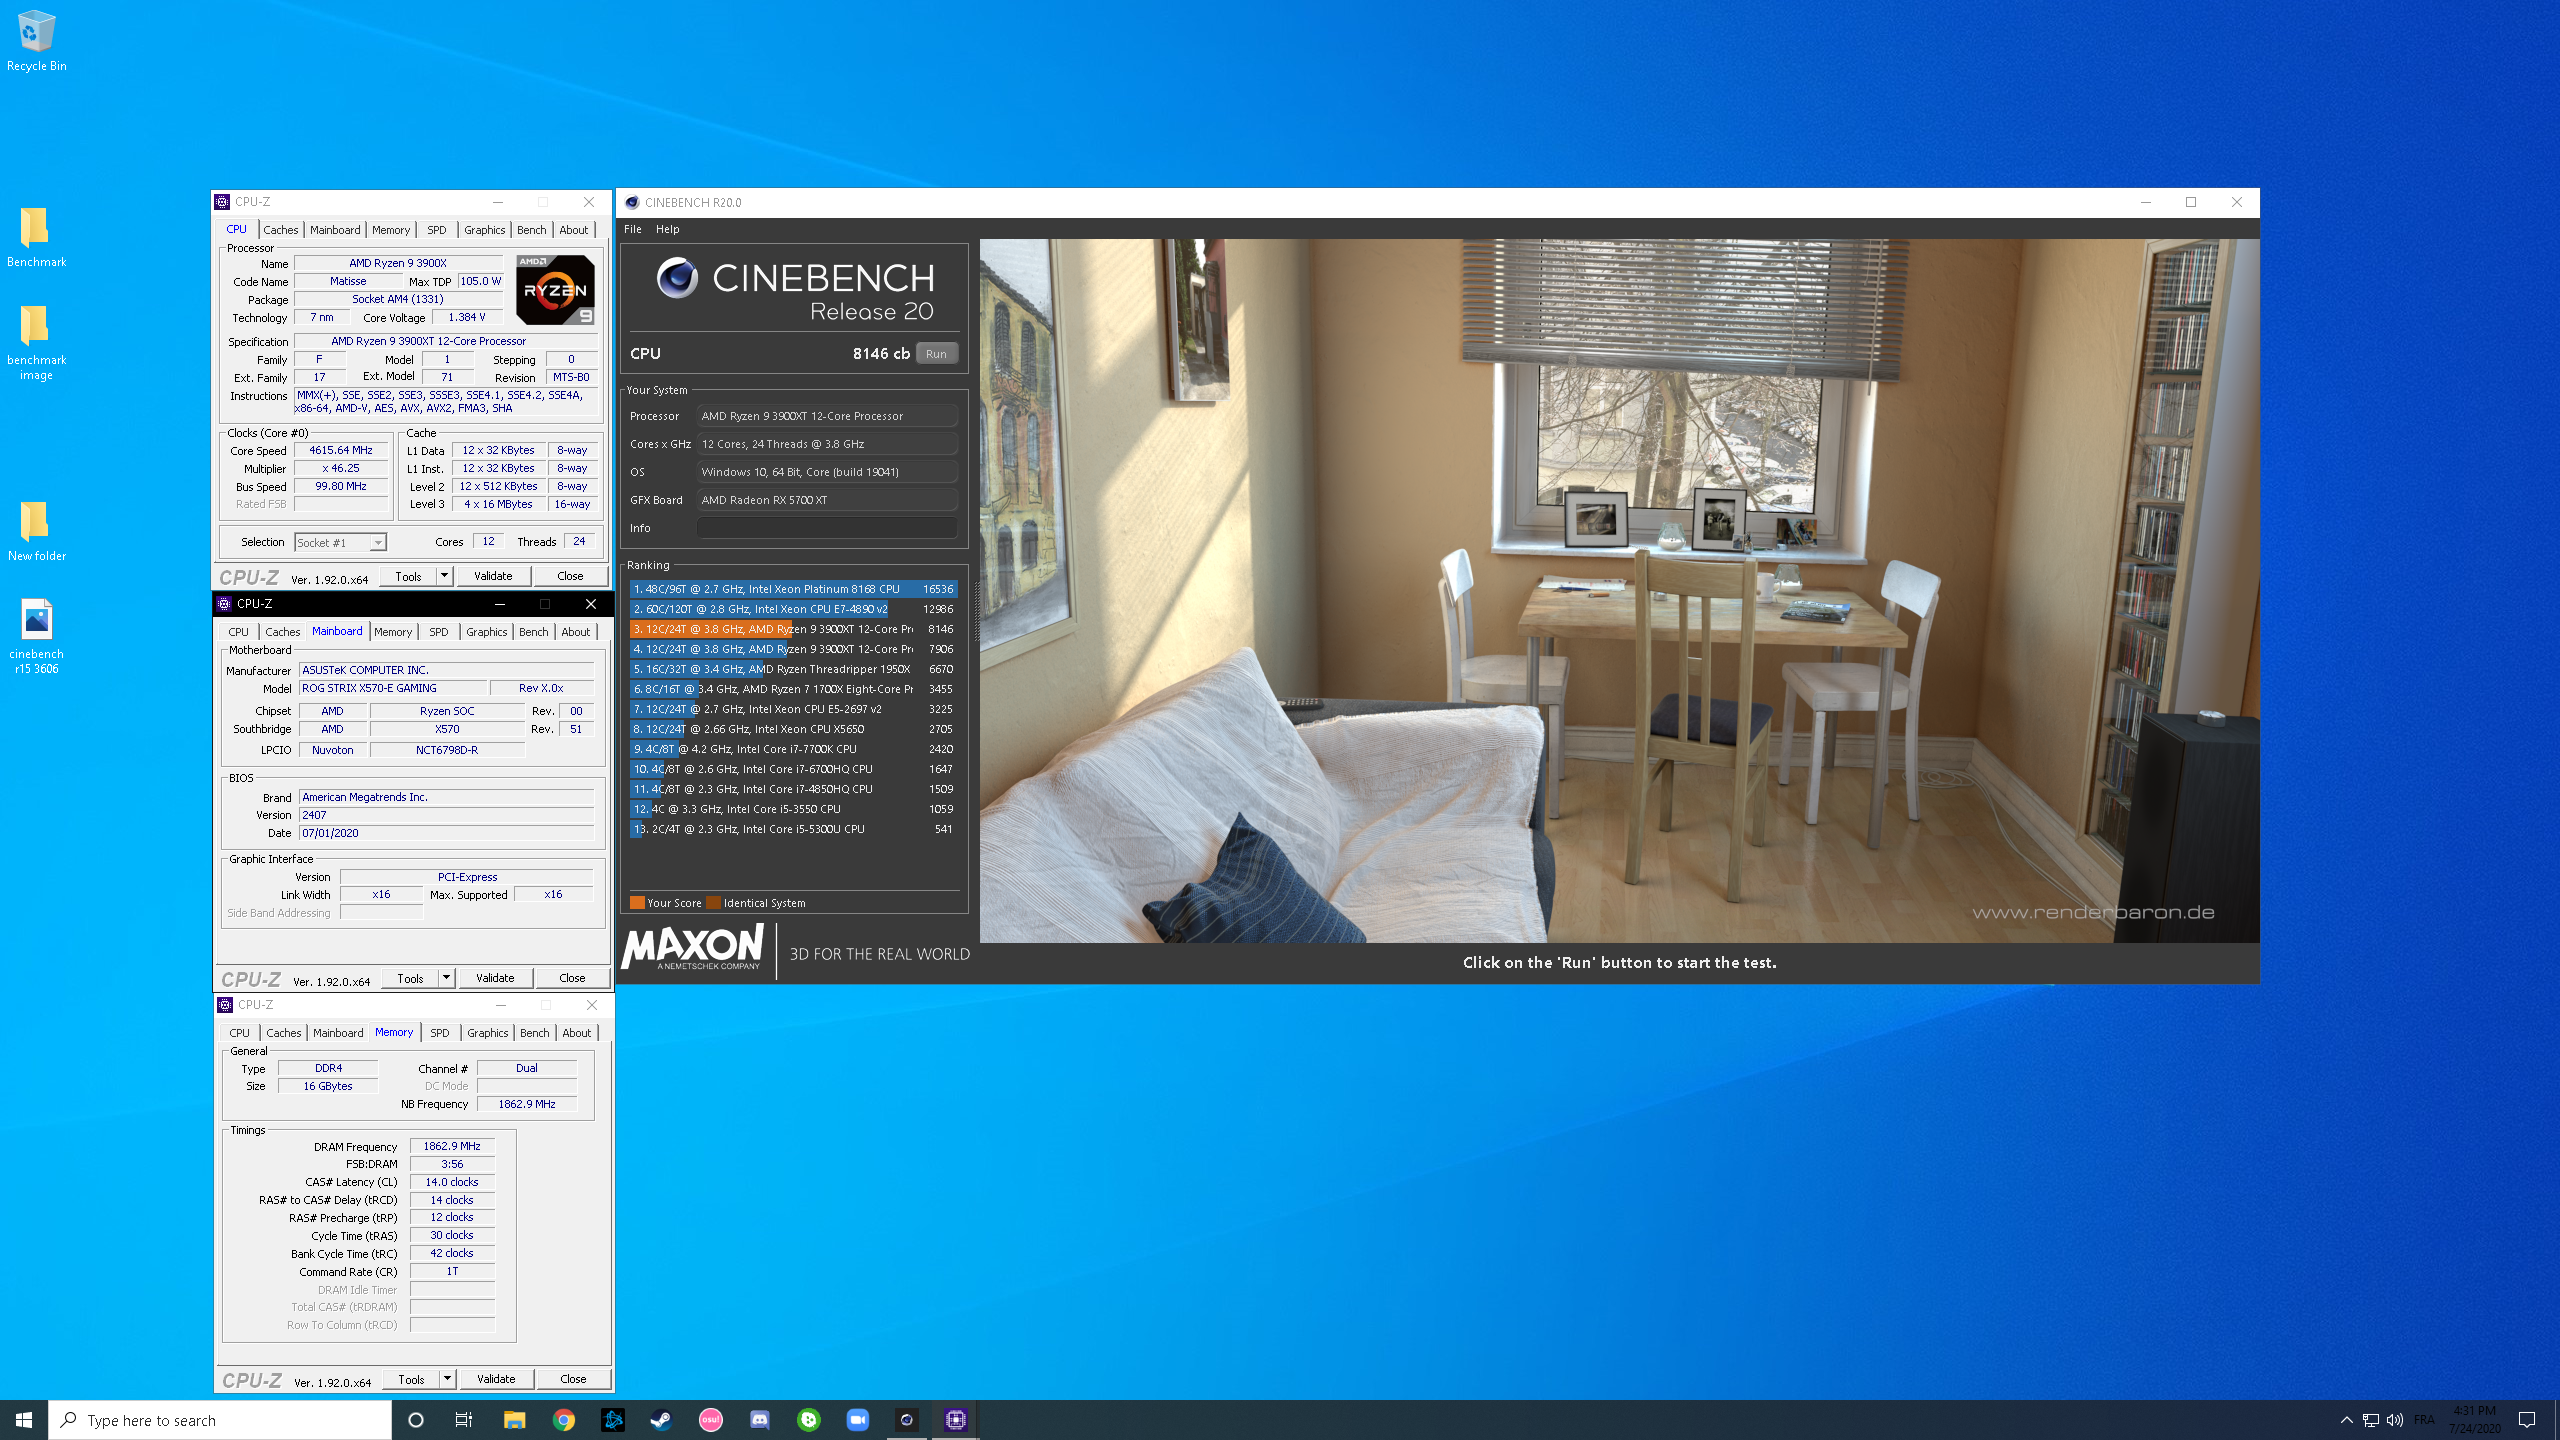The image size is (2560, 1440).
Task: Switch to Bench tab in top CPU-Z
Action: coord(531,230)
